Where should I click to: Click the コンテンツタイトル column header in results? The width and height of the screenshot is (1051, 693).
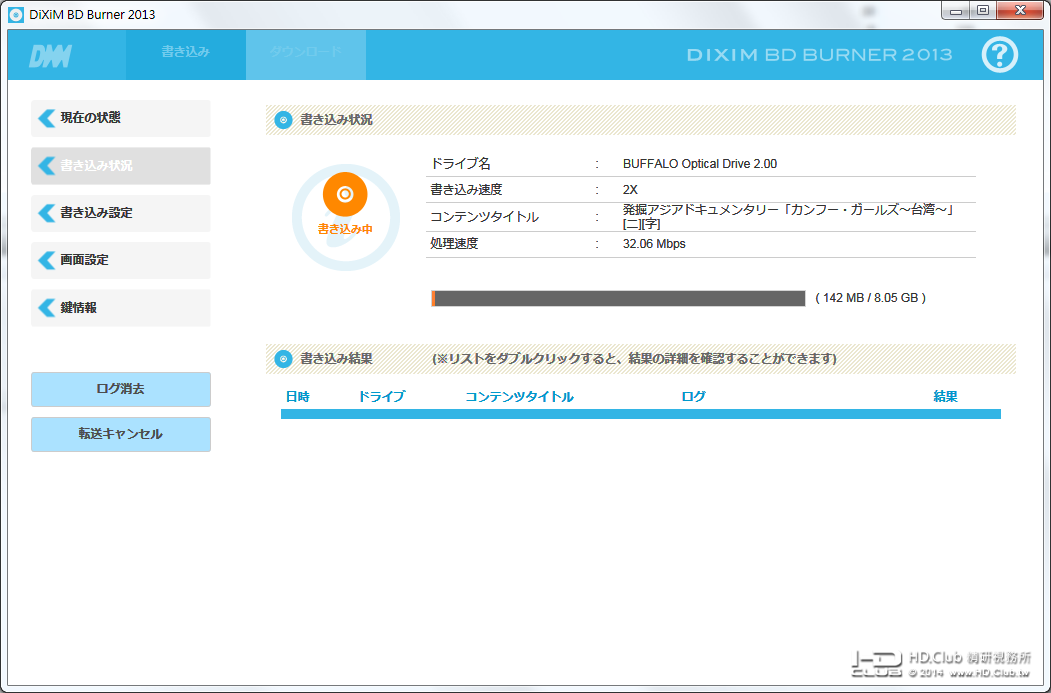(519, 397)
